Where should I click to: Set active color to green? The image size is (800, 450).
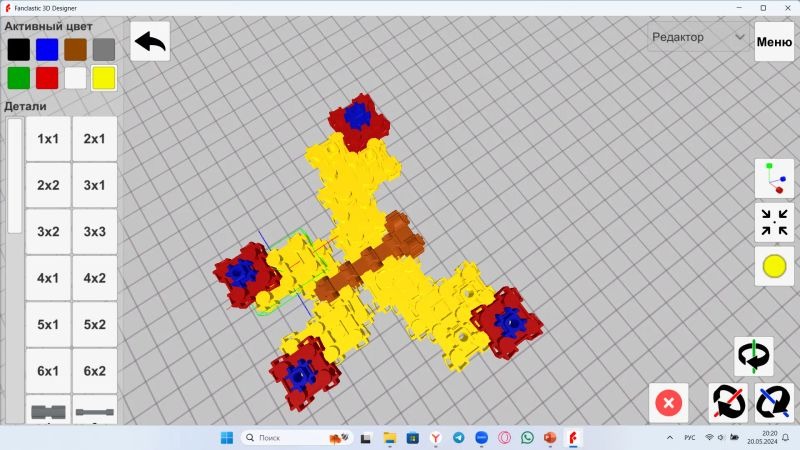[19, 78]
